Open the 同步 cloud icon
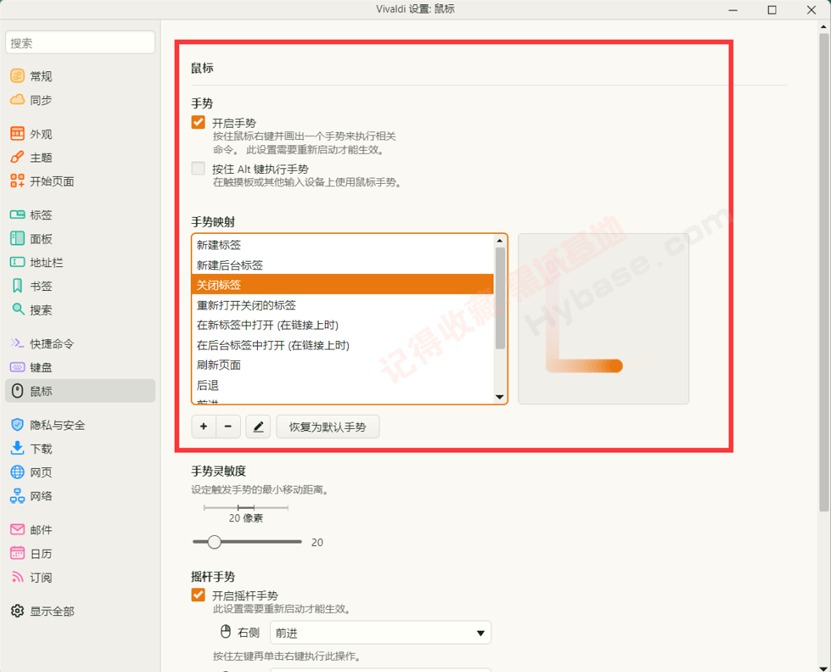 click(x=18, y=99)
